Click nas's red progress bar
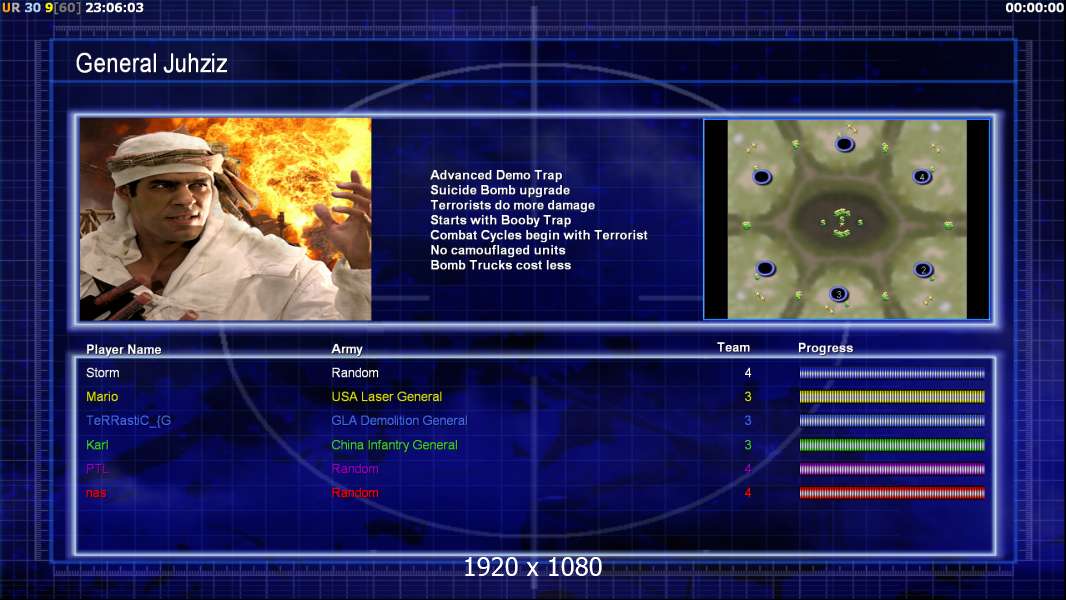 [892, 493]
